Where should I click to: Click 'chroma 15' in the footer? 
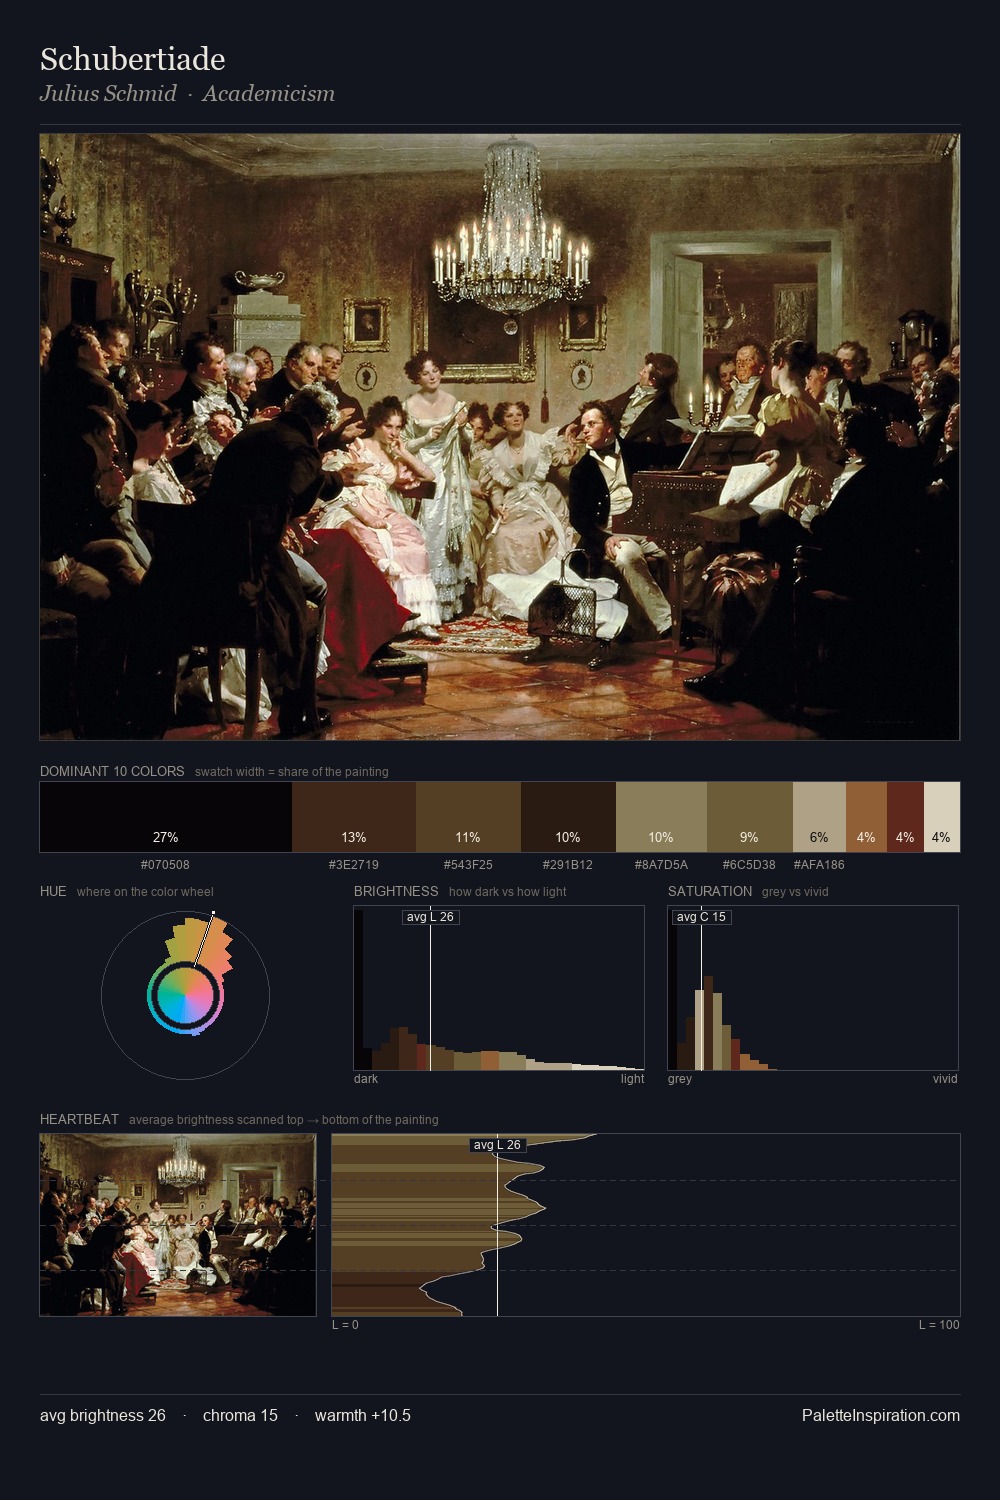(240, 1415)
